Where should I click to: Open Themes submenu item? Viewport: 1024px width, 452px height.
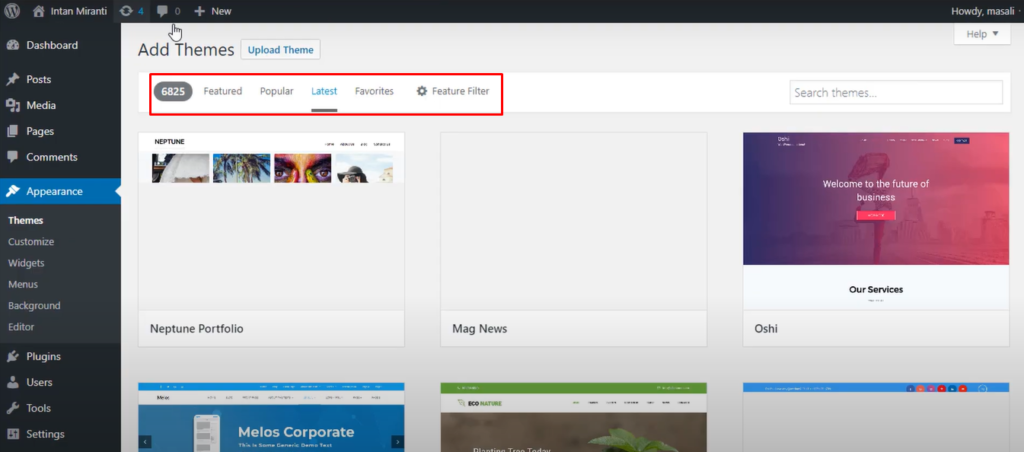click(x=25, y=221)
